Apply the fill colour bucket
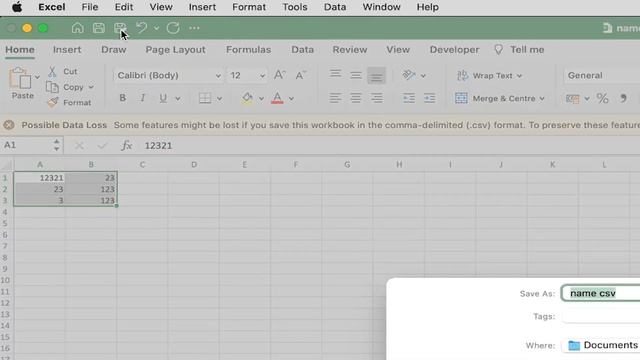The height and width of the screenshot is (360, 640). tap(247, 98)
